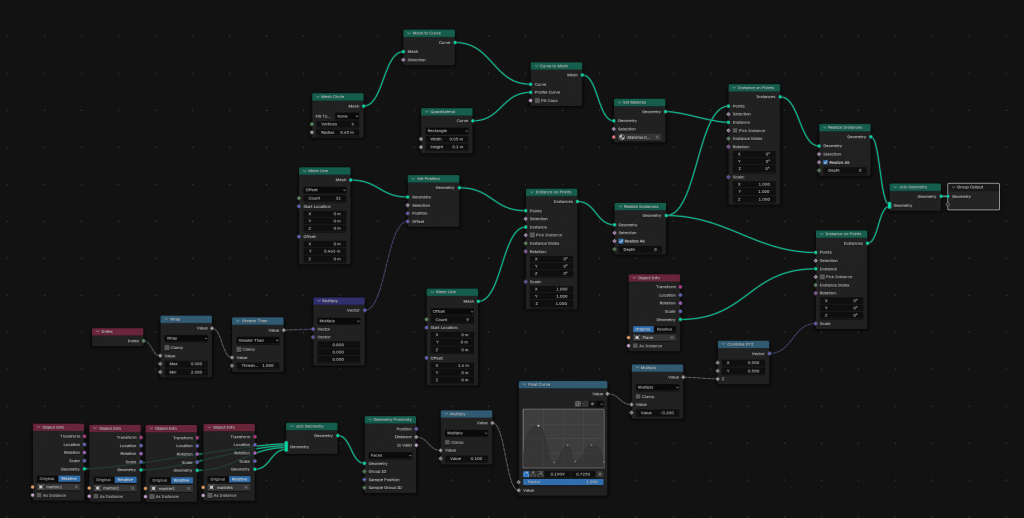Check As Instance on marble1 Object Info
Viewport: 1024px width, 518px height.
pyautogui.click(x=37, y=495)
